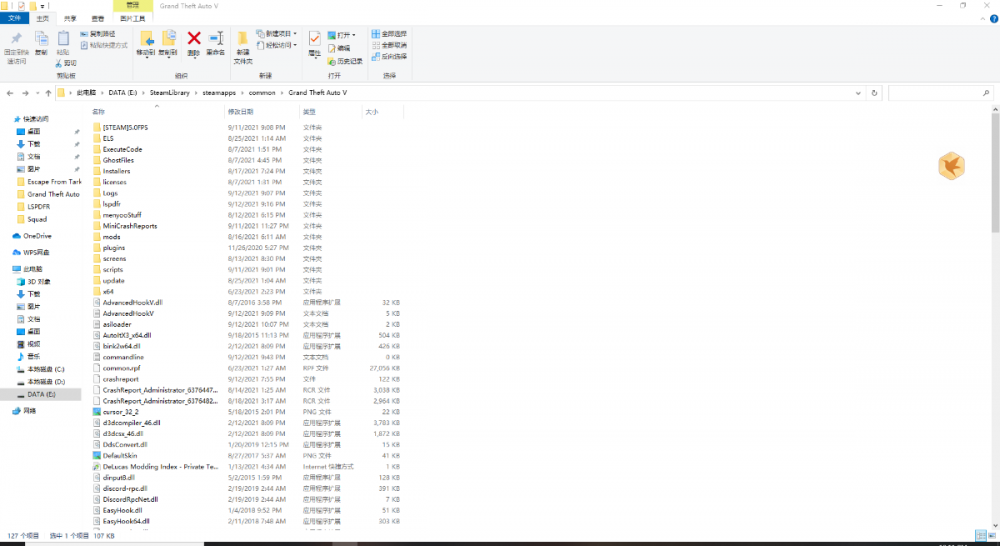Open the quick access toolbar customize arrow
Screen dimensions: 1000x546
43,6
